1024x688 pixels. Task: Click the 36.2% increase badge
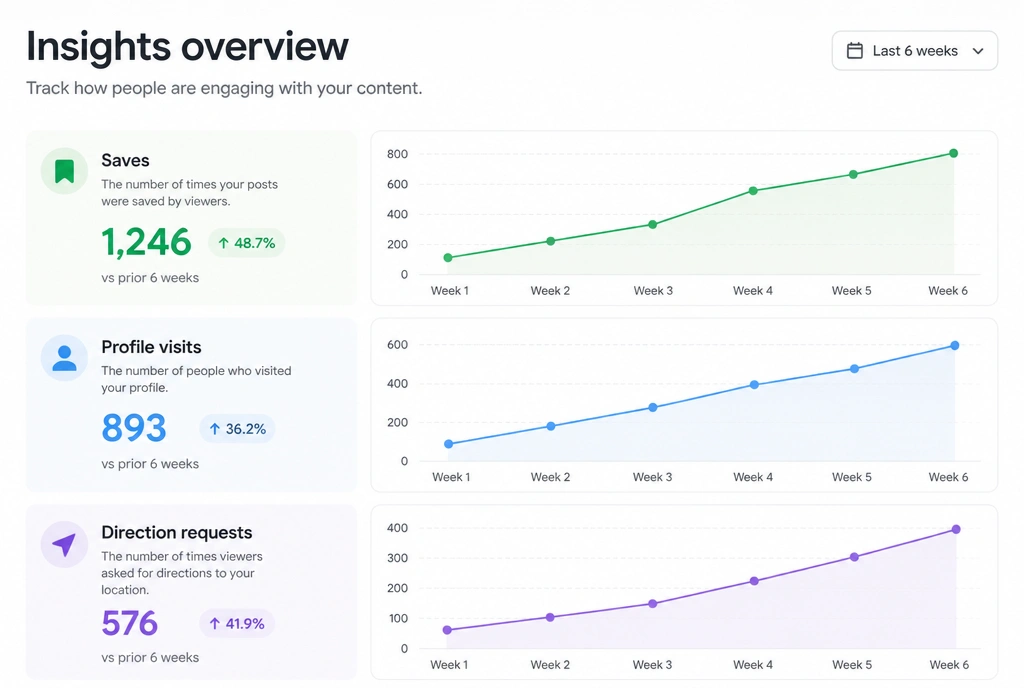pos(237,429)
